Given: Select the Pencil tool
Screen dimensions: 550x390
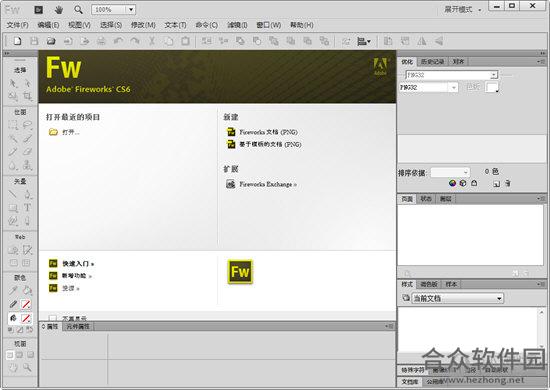Looking at the screenshot, I should 13,152.
